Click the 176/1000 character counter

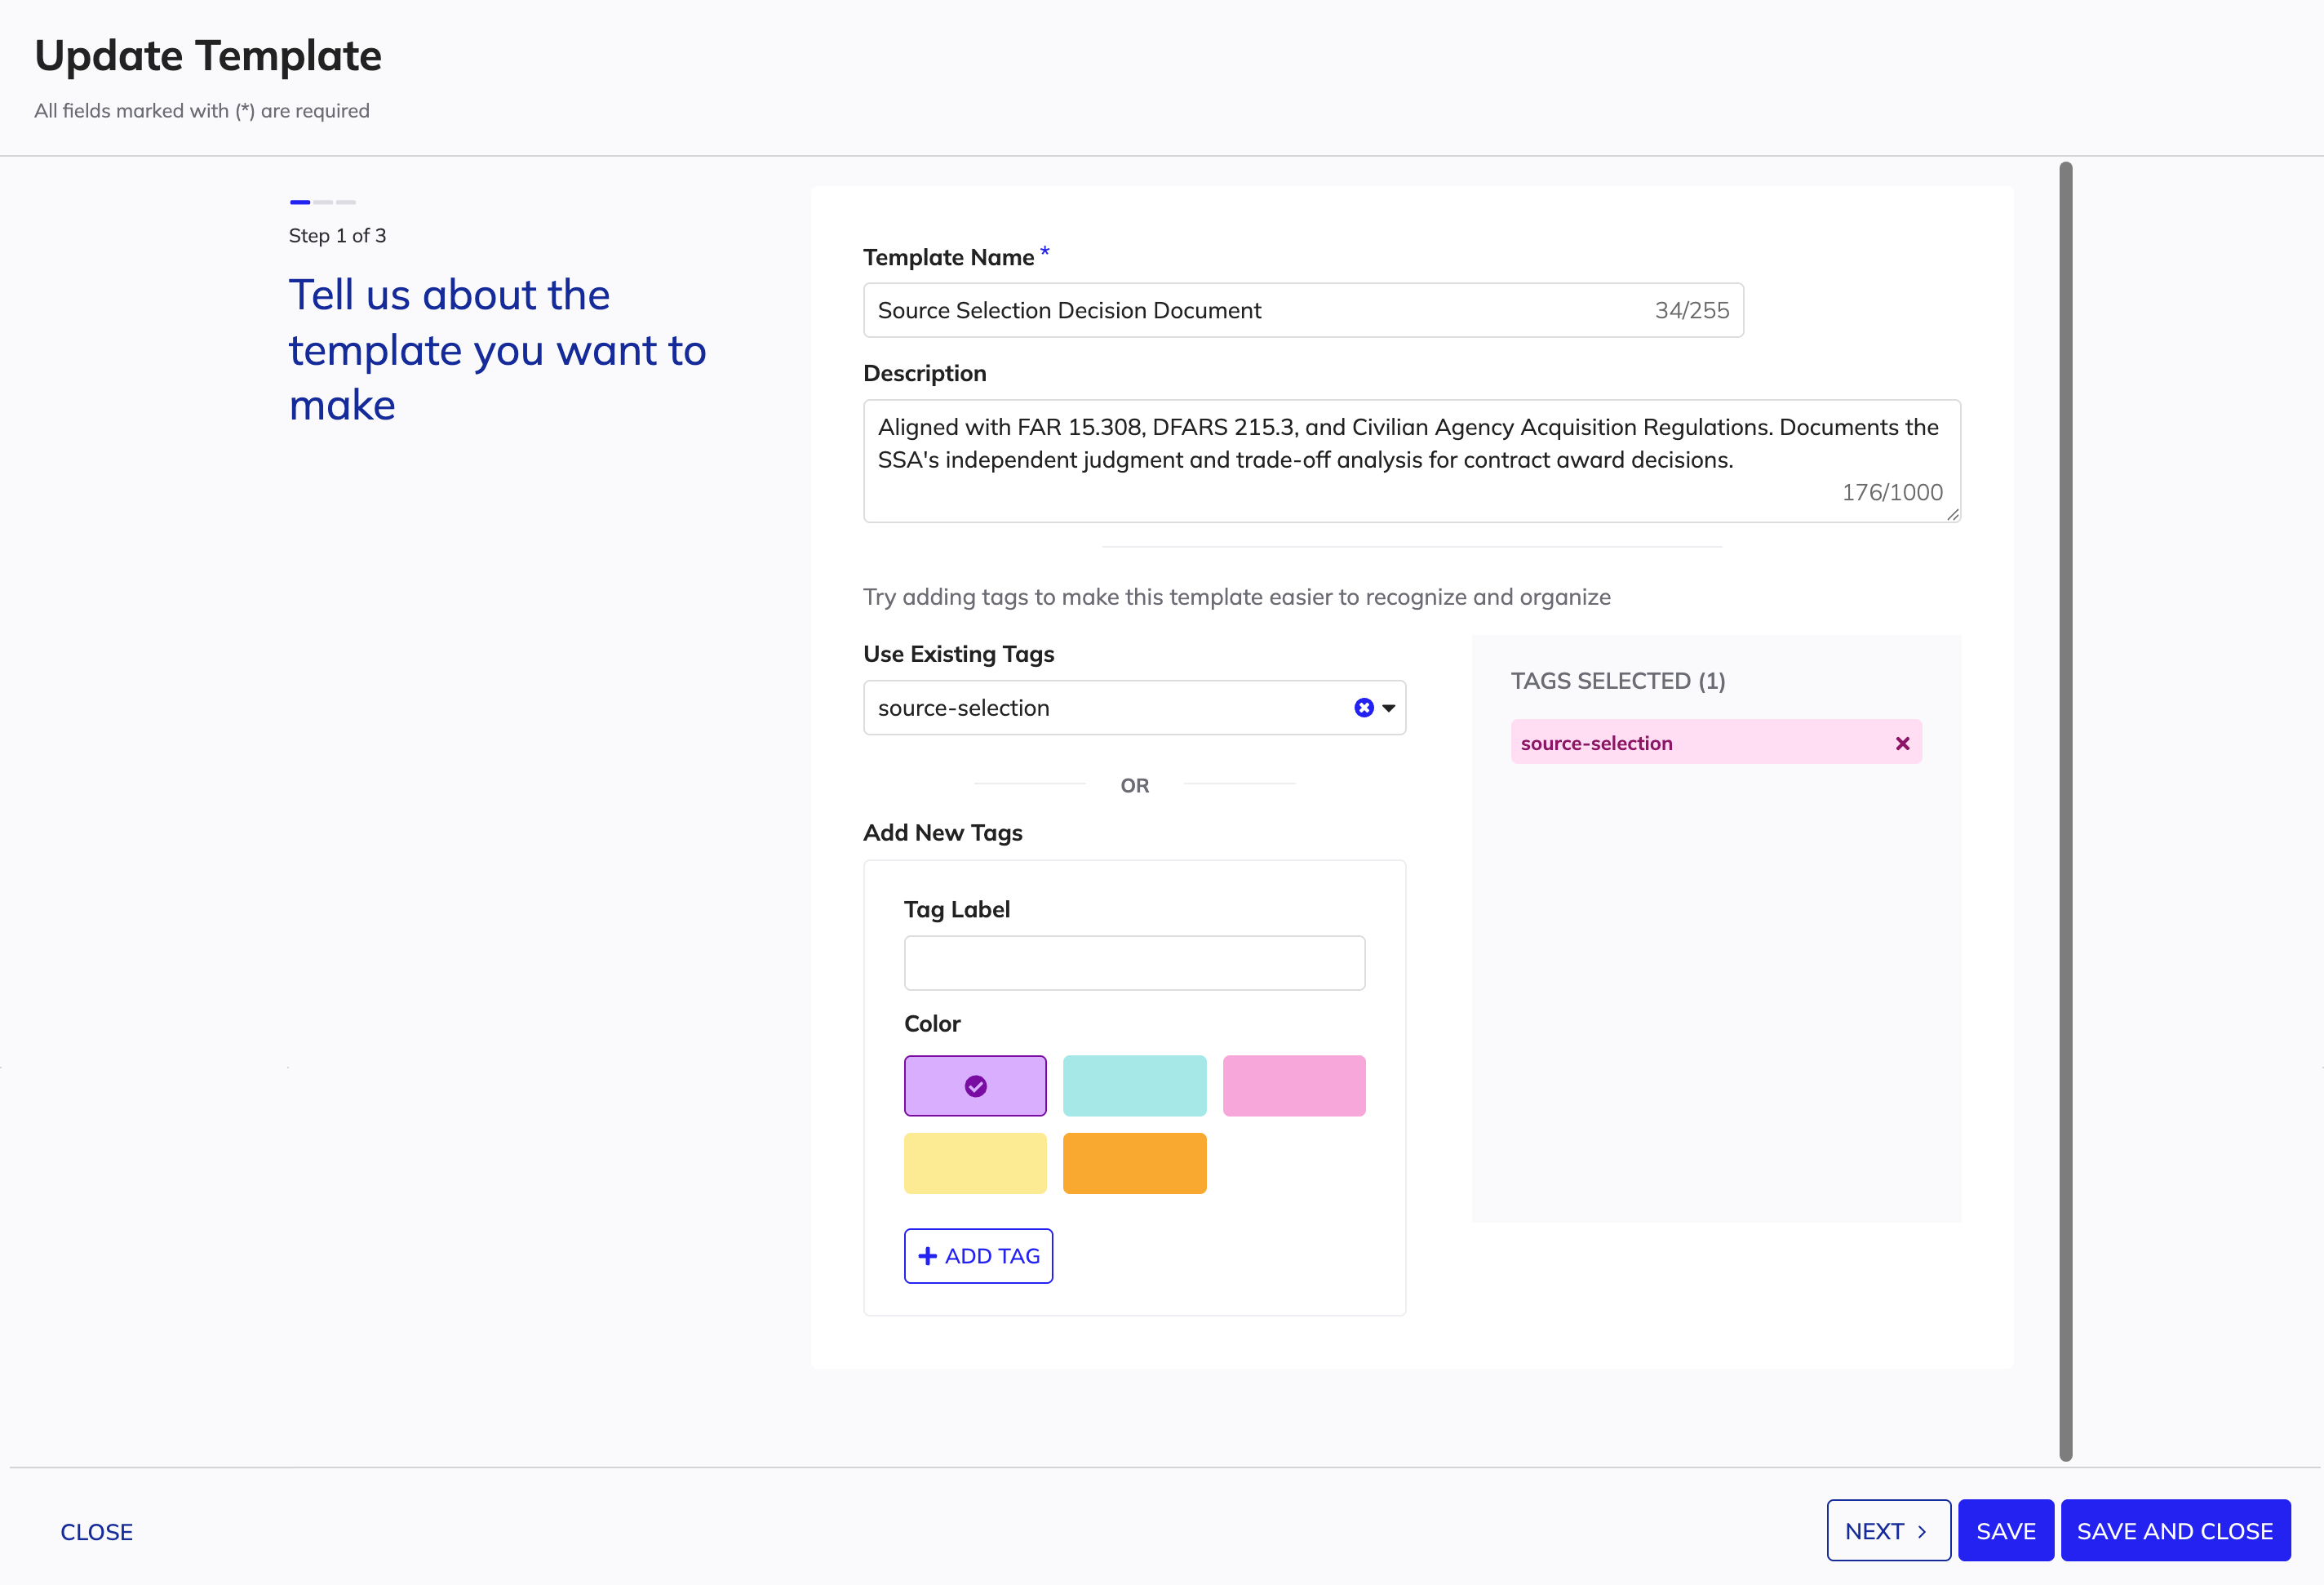(1892, 493)
